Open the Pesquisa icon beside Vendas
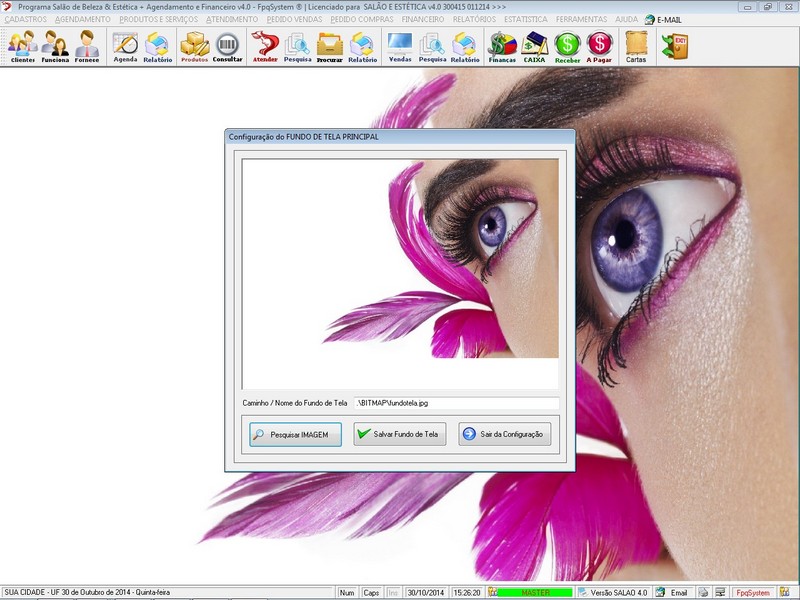 [x=432, y=46]
